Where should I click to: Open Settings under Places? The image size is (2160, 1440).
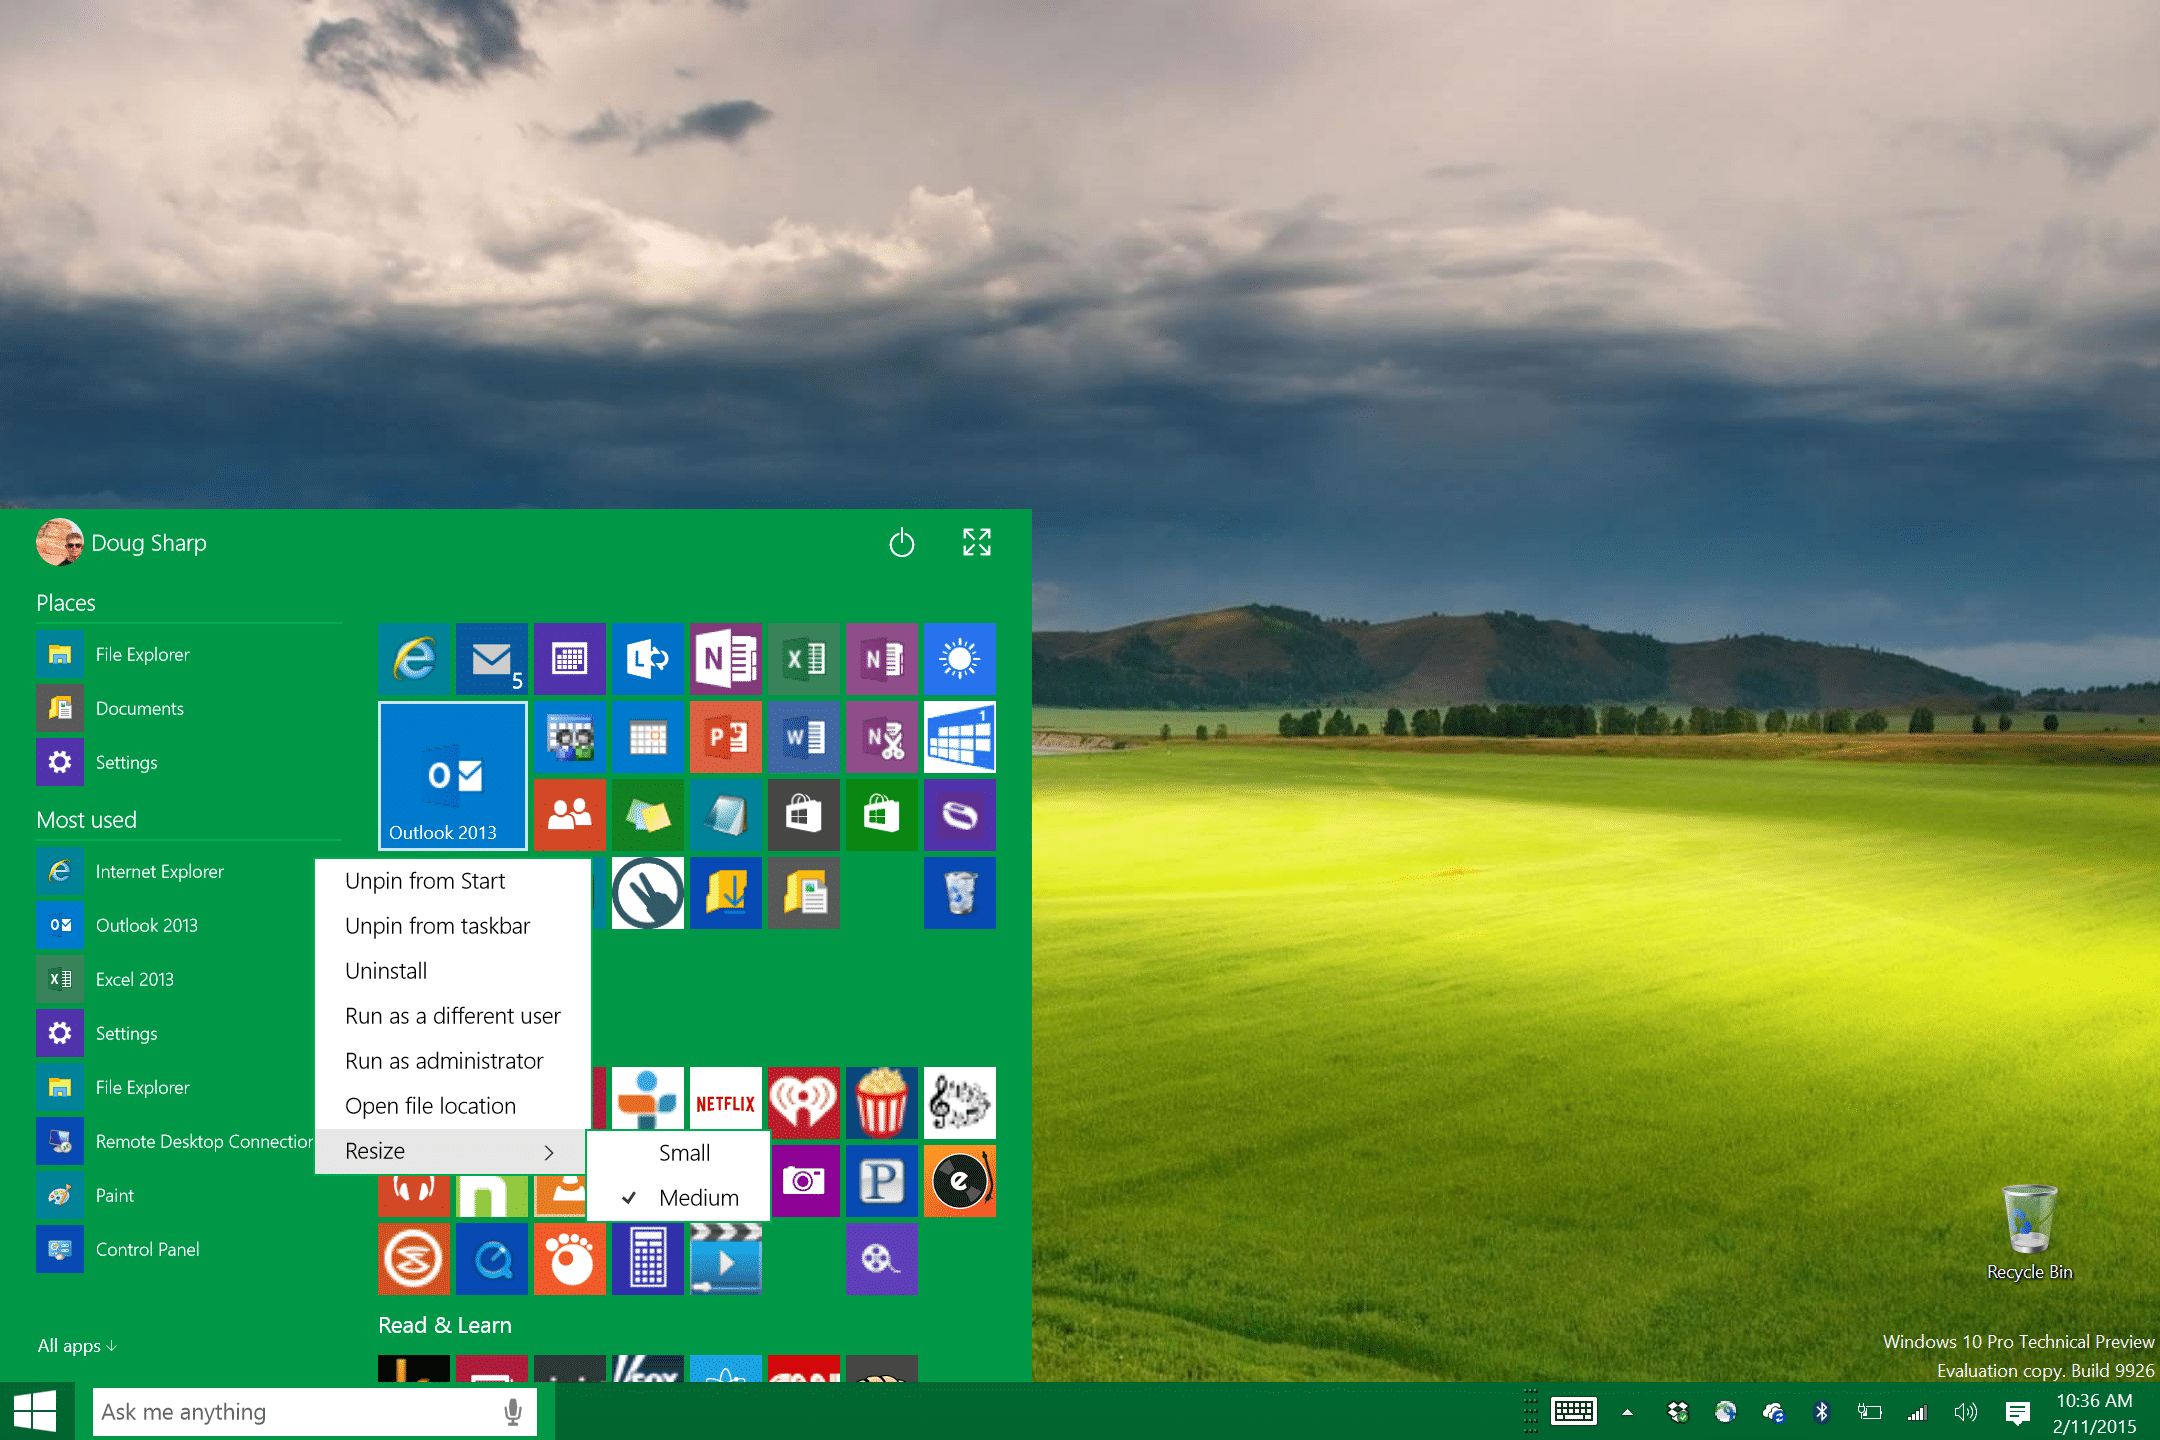pyautogui.click(x=188, y=762)
